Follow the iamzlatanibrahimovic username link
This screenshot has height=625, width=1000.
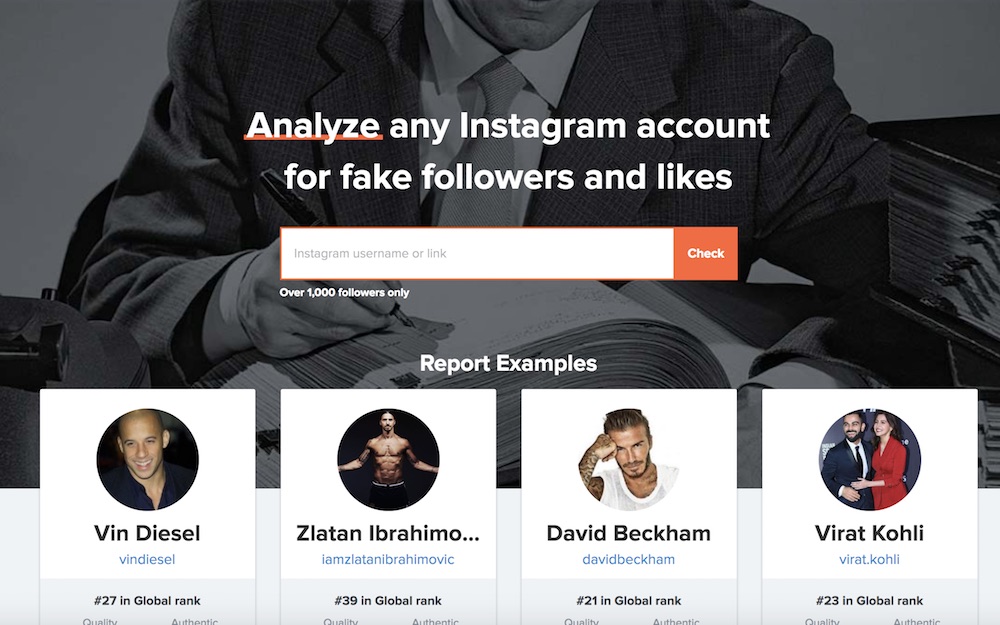click(388, 559)
